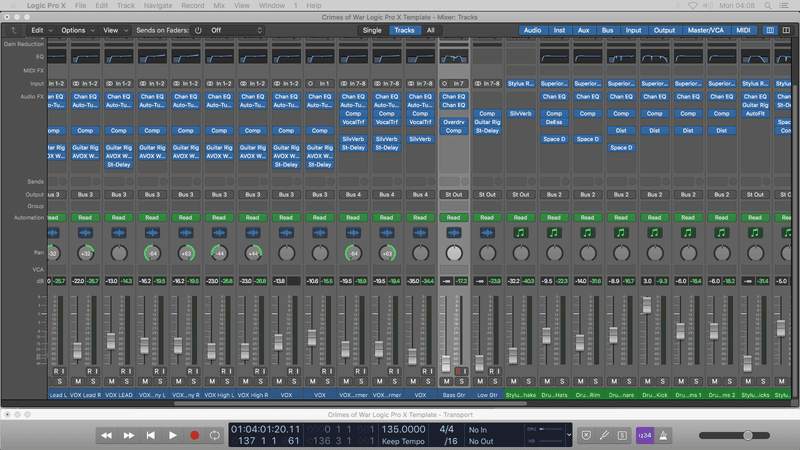Click the Rewind transport button
The image size is (800, 450).
click(x=107, y=435)
